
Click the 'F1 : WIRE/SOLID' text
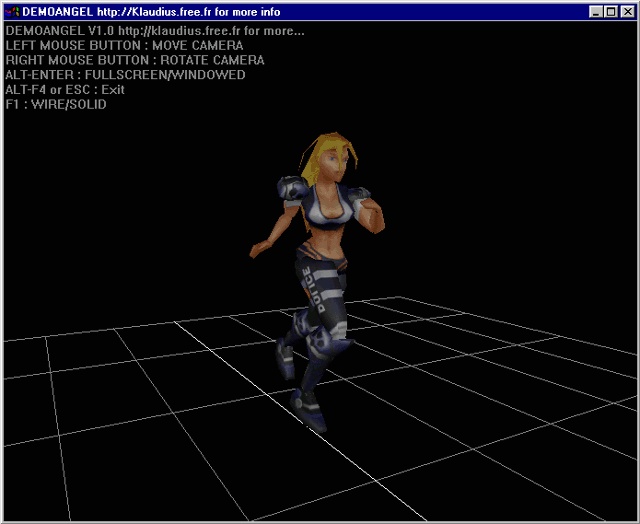pos(56,104)
